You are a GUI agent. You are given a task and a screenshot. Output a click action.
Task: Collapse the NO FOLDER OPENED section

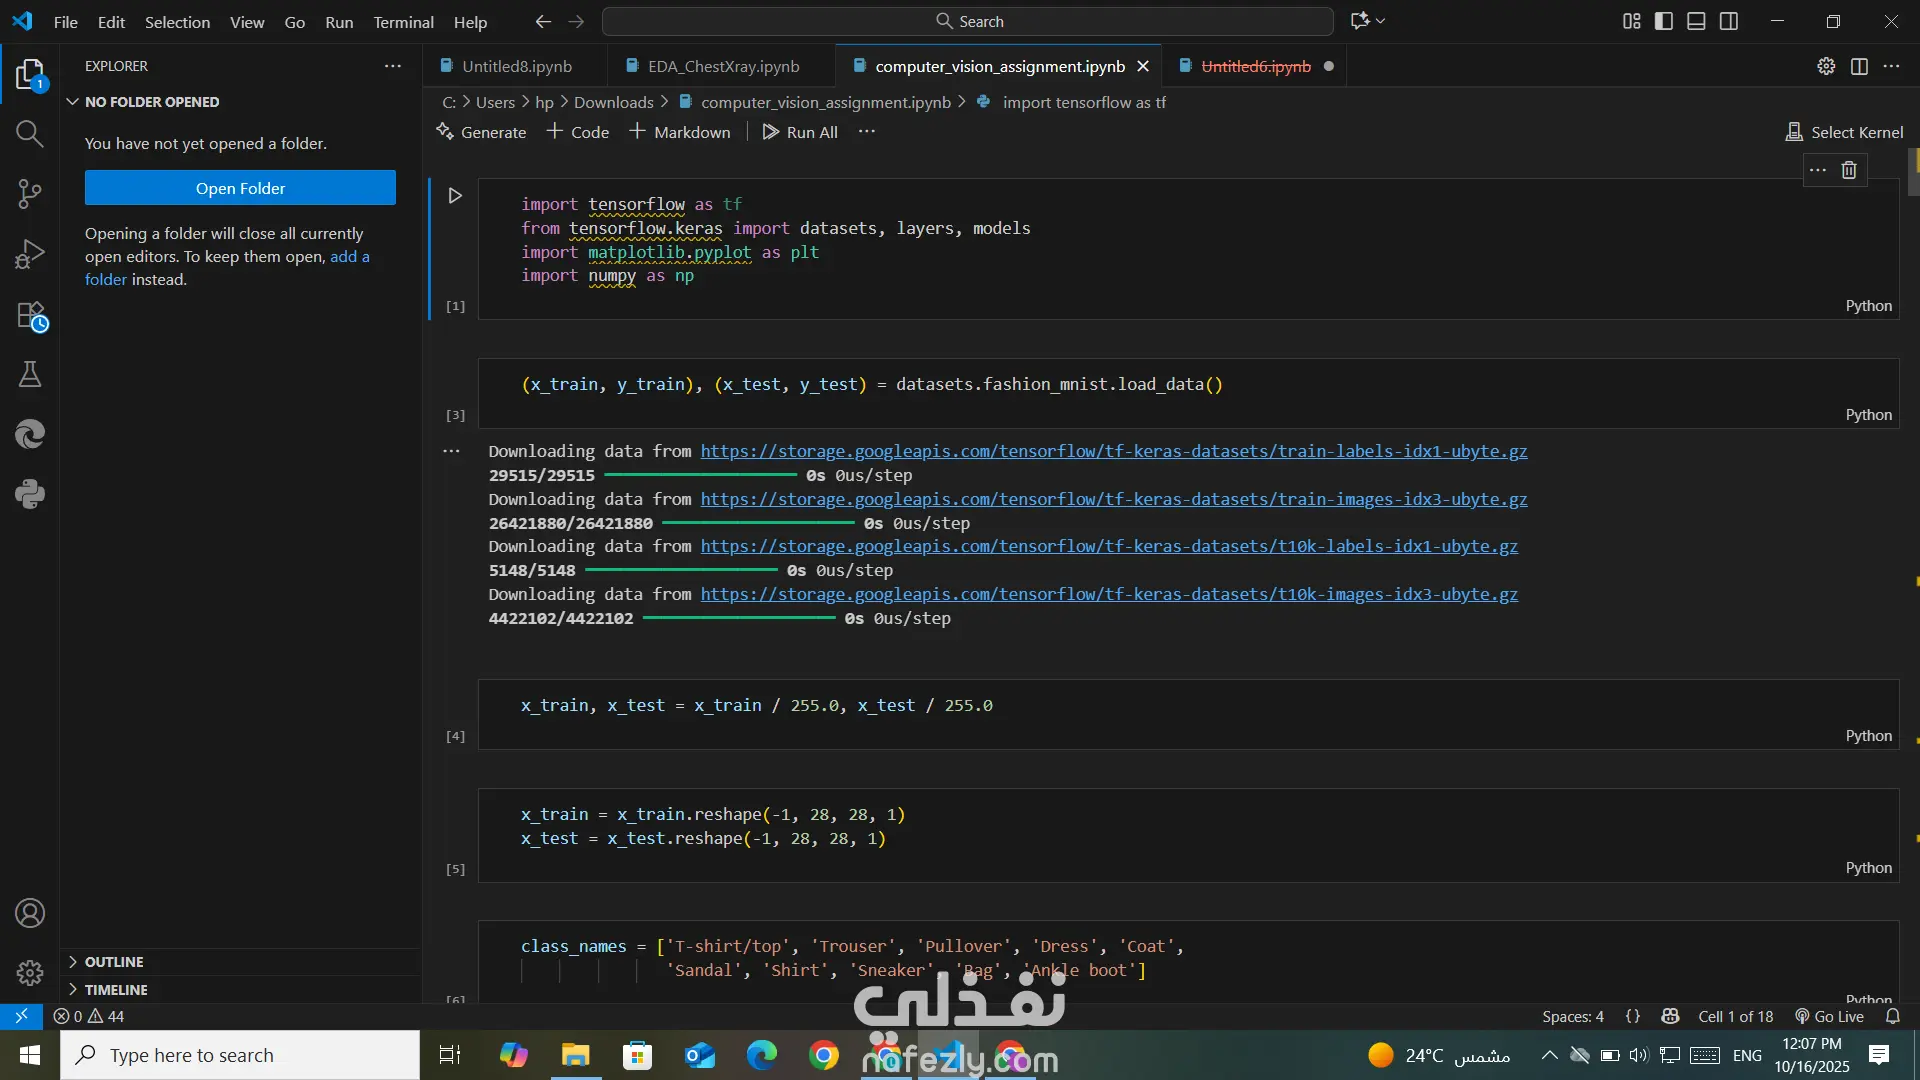(x=151, y=102)
